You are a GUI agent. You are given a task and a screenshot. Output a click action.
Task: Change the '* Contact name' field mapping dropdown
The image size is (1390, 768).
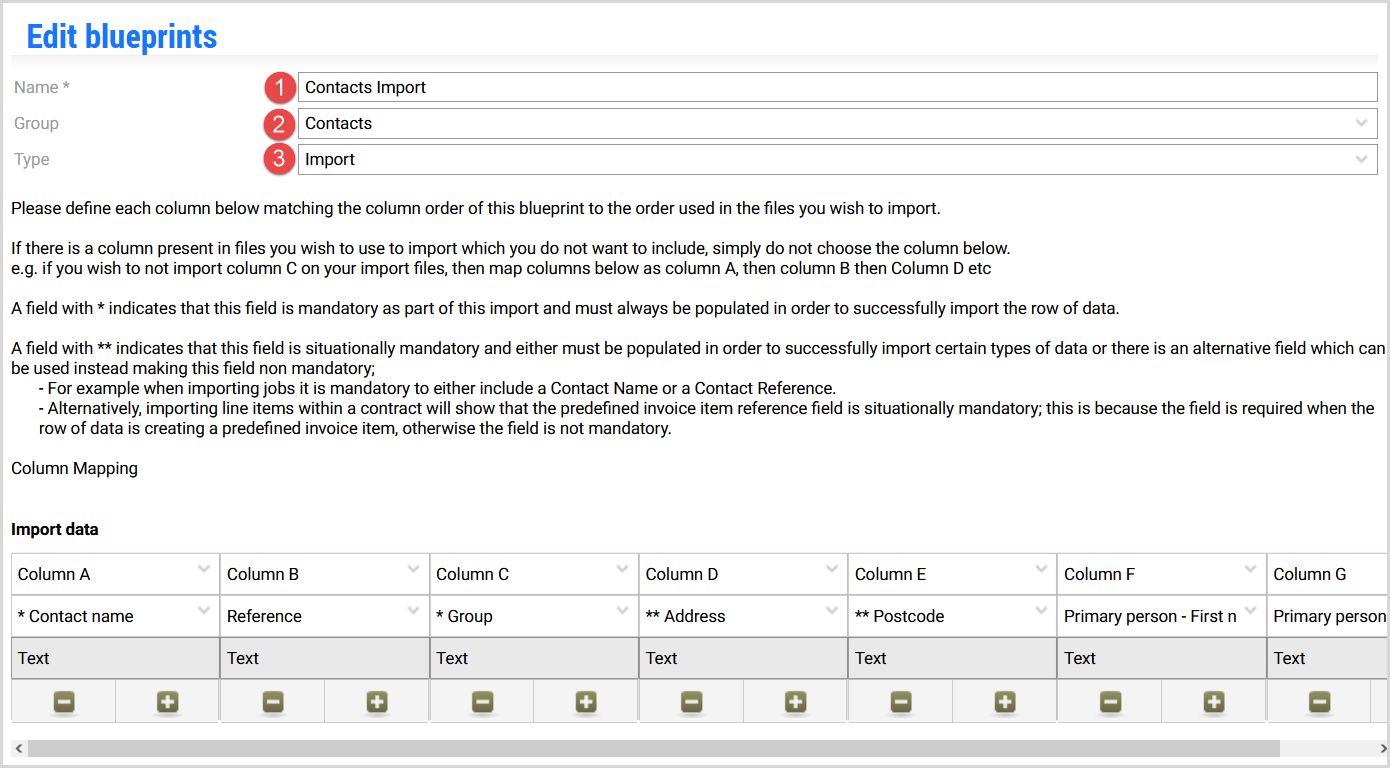click(116, 616)
